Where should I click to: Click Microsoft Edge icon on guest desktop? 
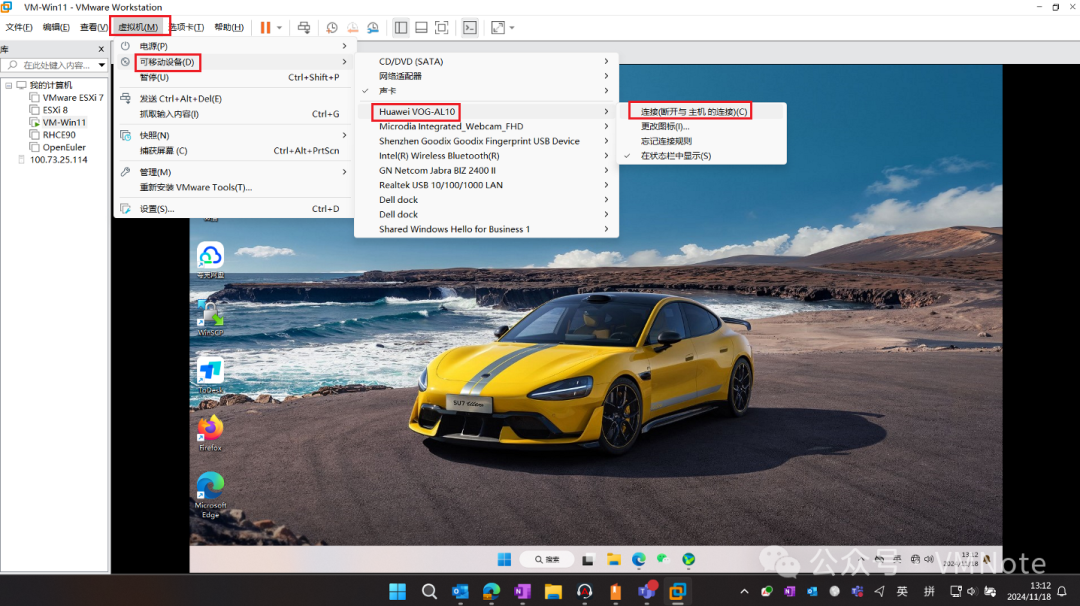tap(210, 494)
